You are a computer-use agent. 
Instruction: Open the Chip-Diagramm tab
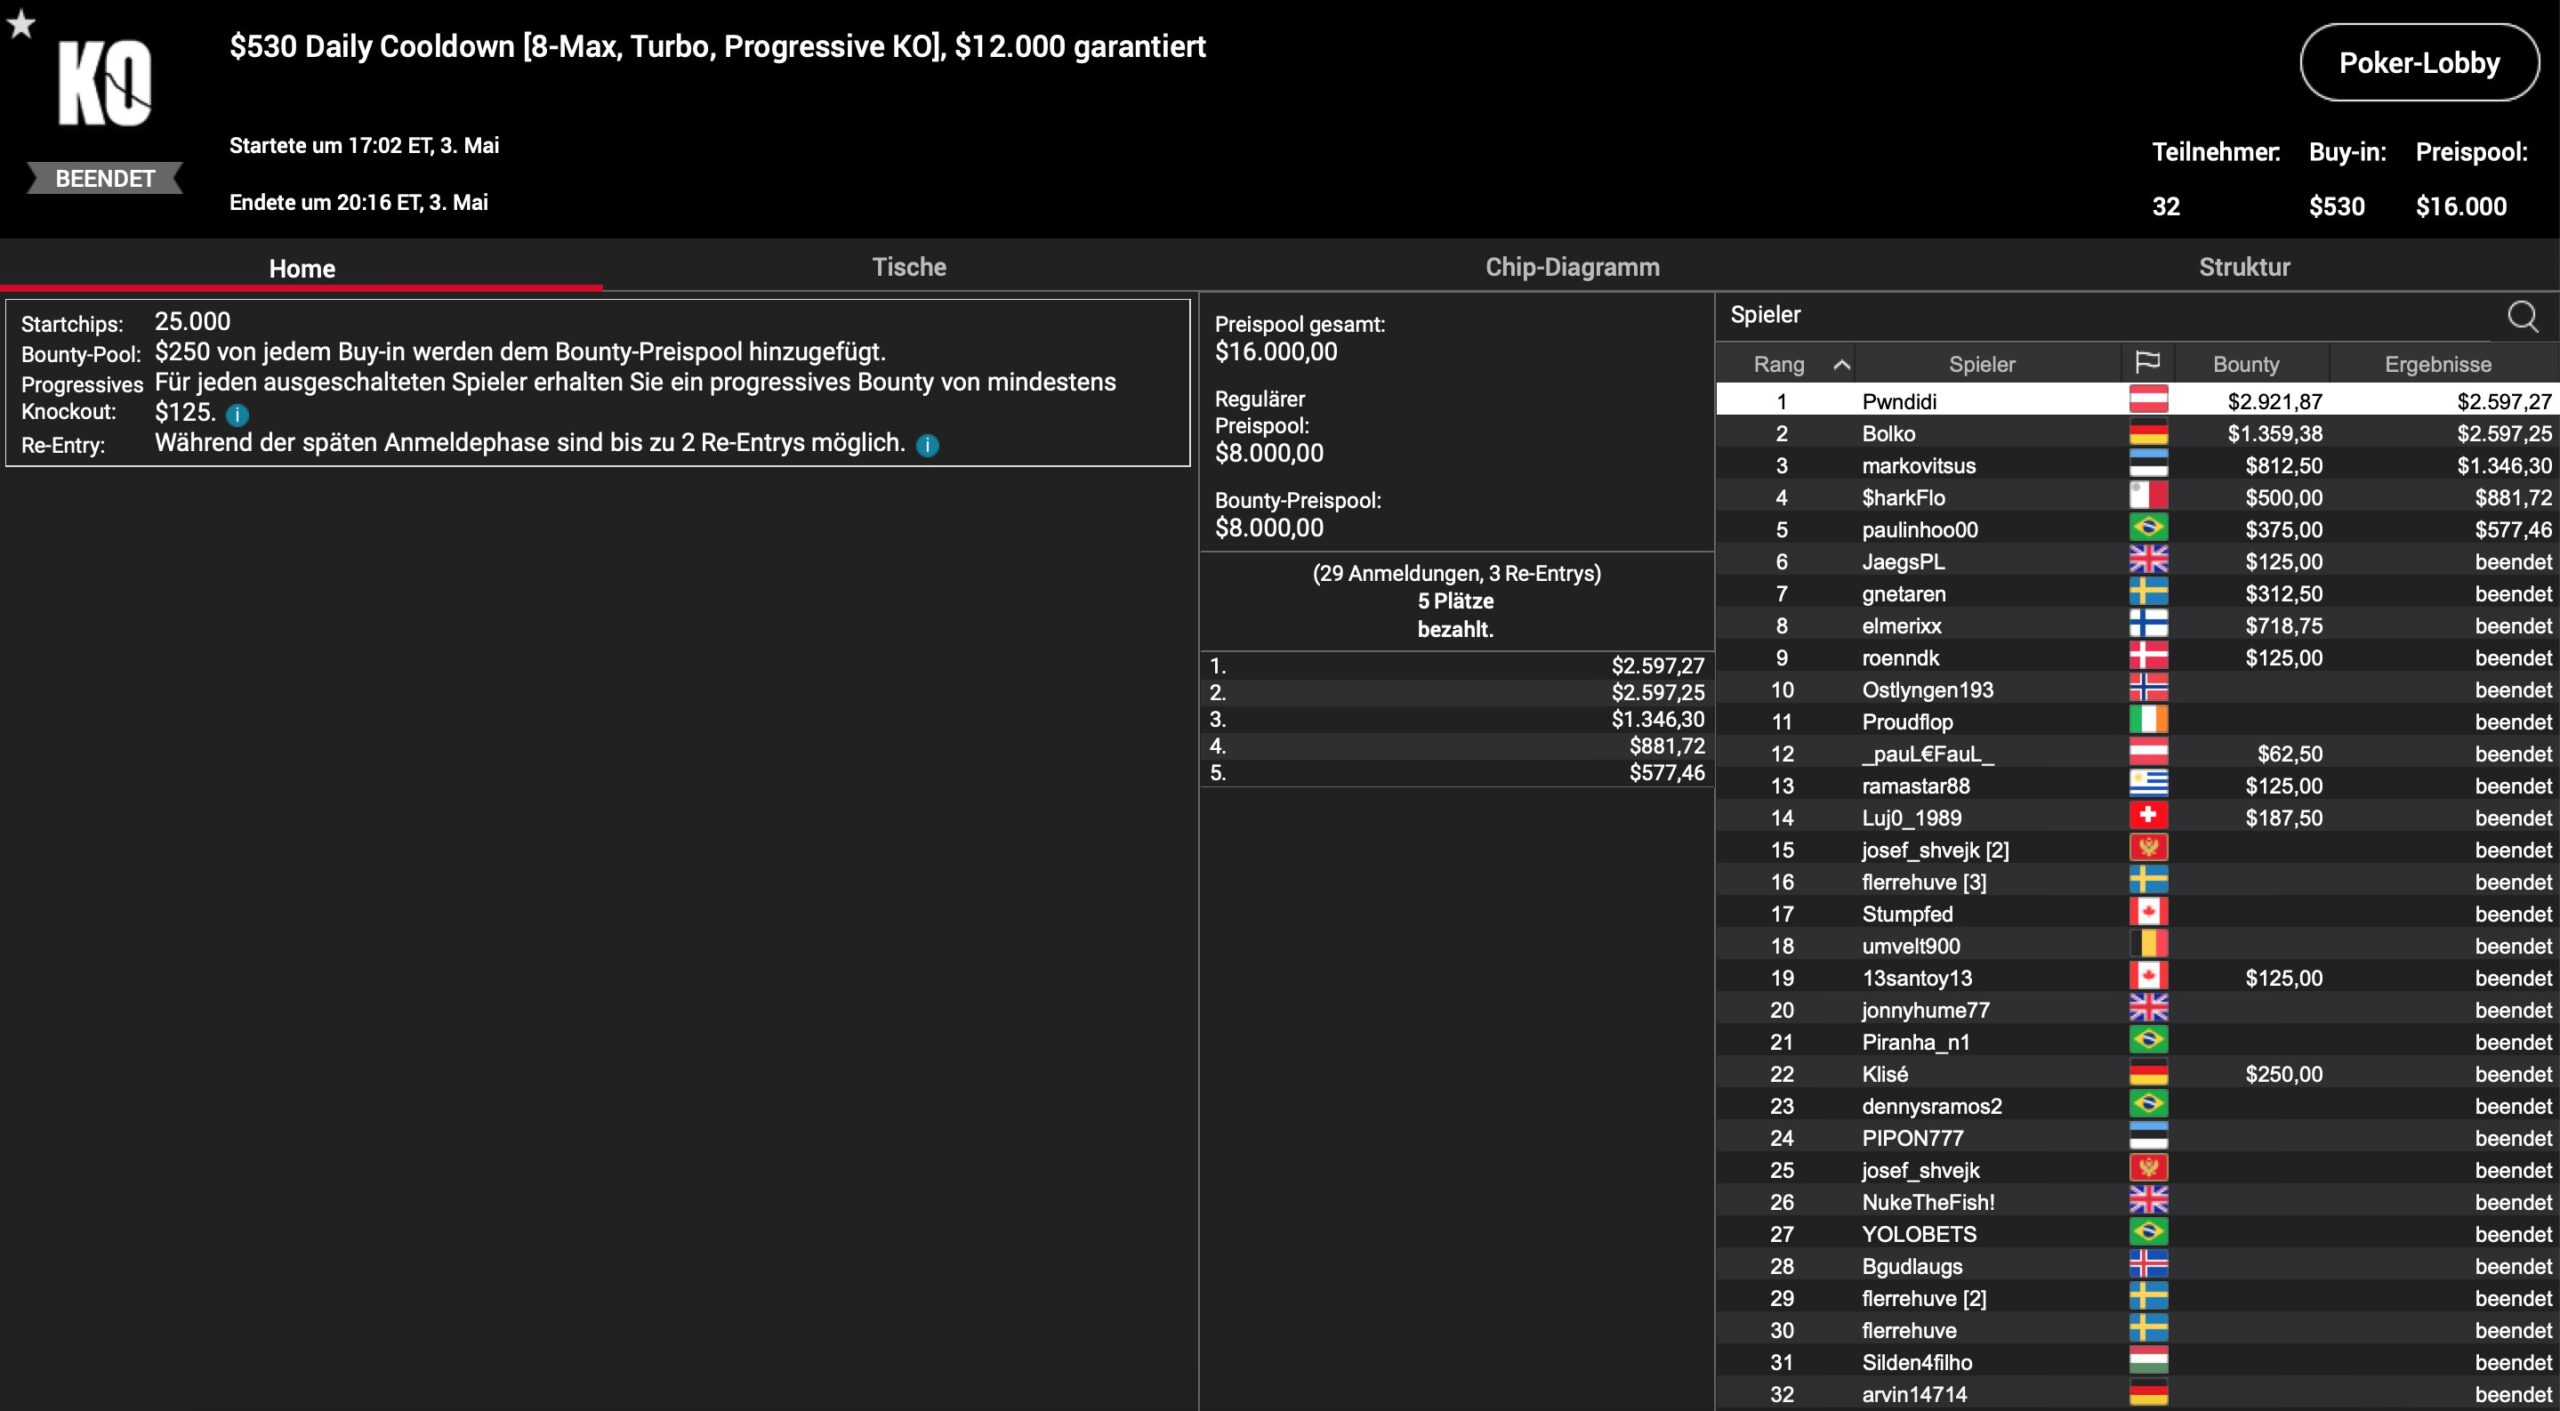1571,267
